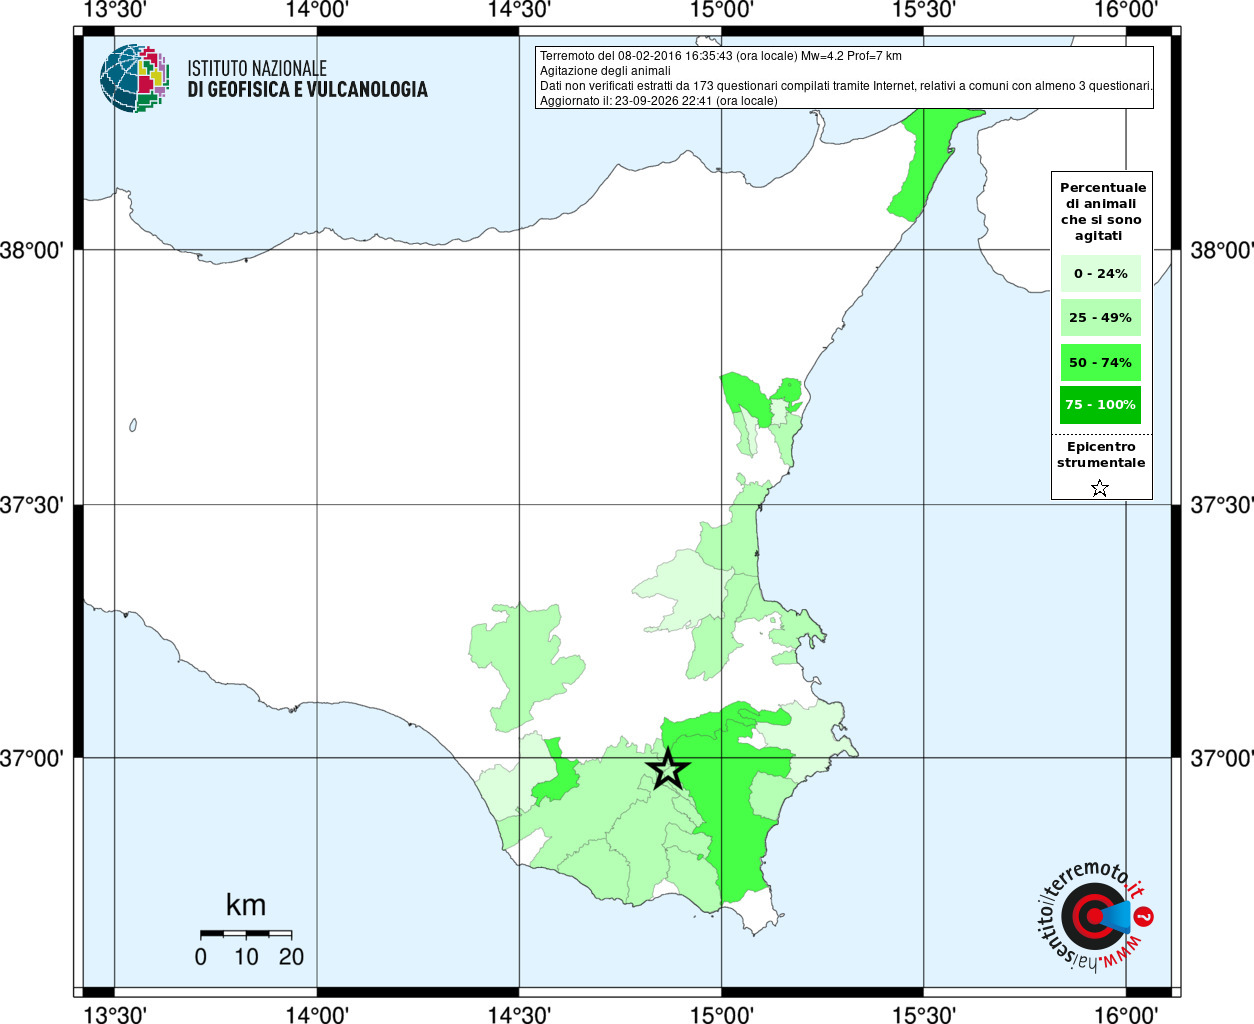
Task: Select the 25 - 49% legend swatch
Action: 1101,318
